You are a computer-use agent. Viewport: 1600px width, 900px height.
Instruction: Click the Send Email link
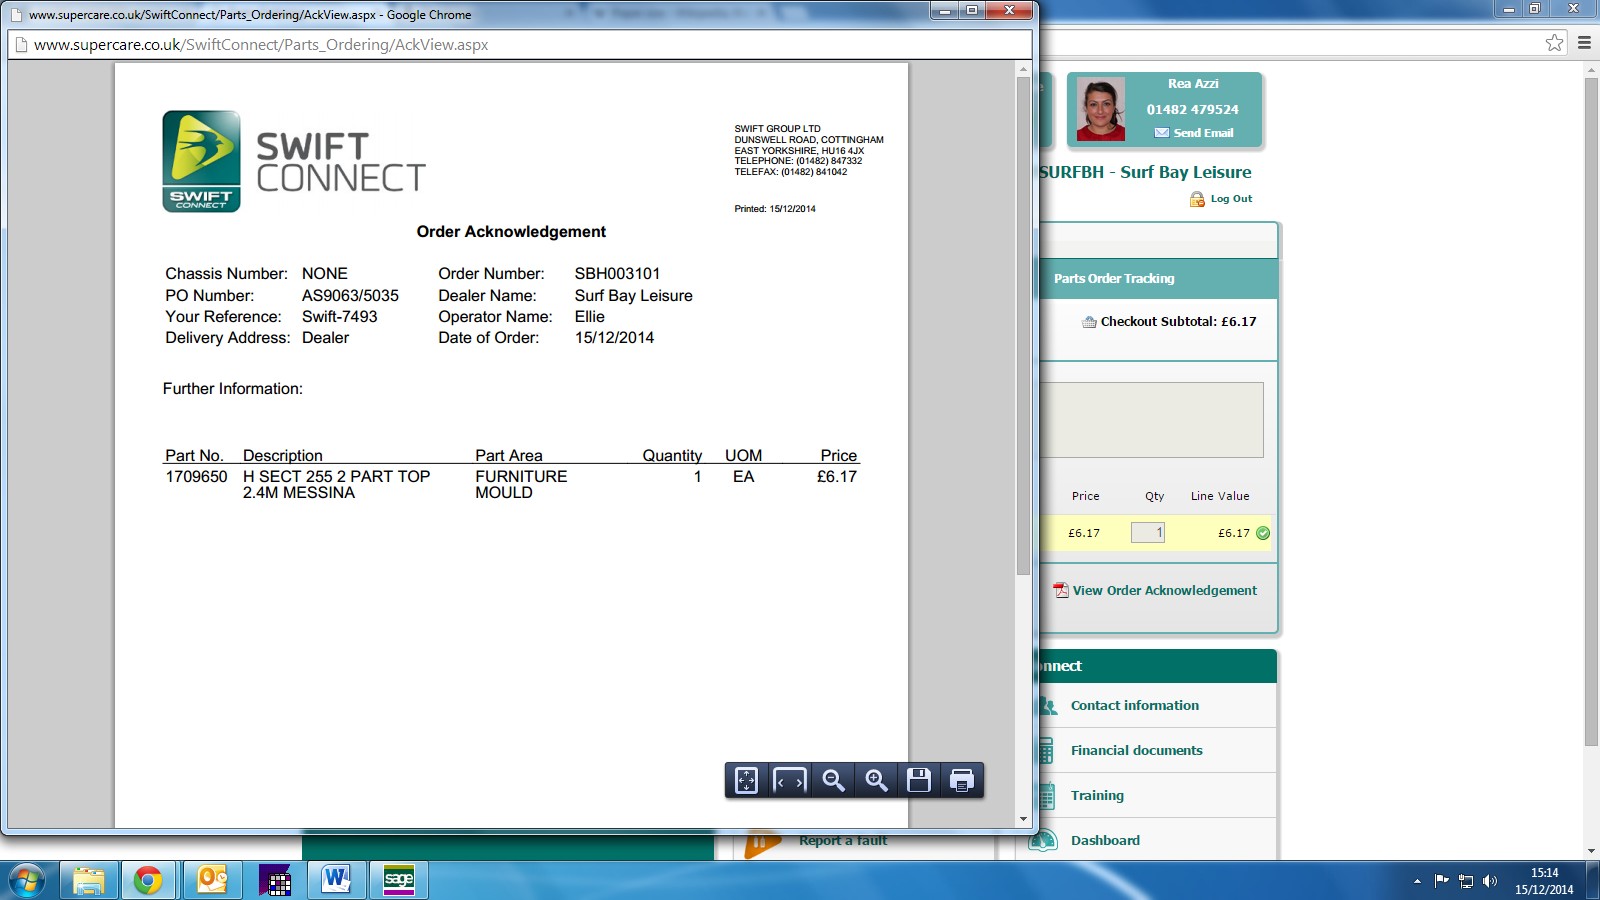[x=1203, y=133]
